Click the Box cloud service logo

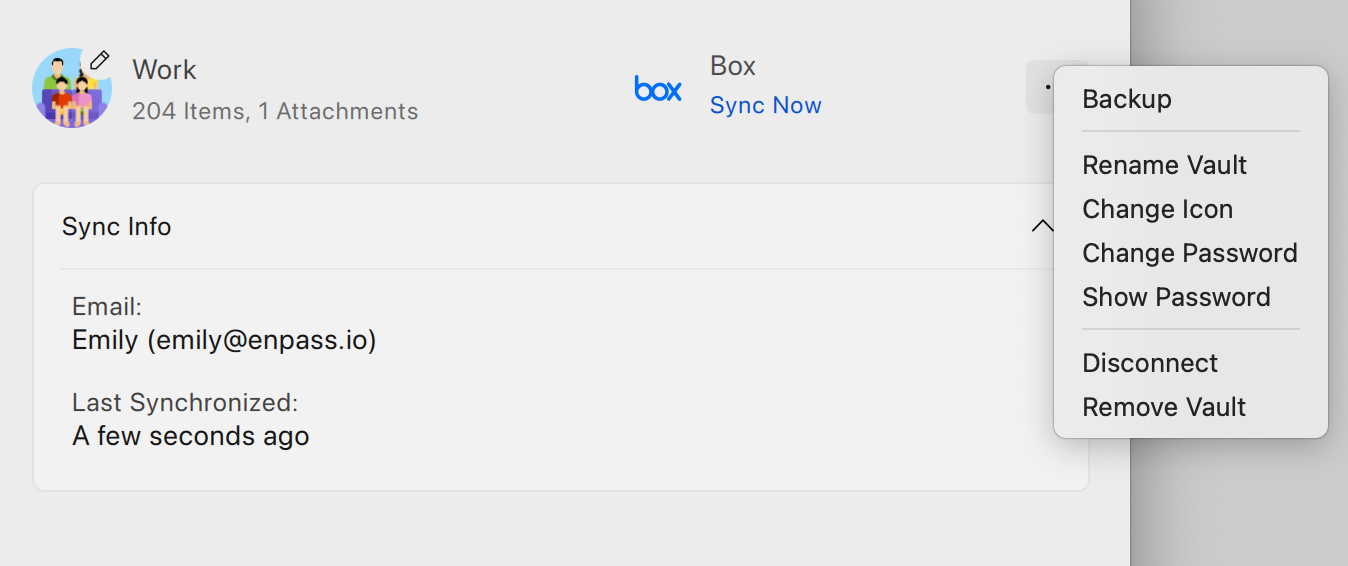[658, 88]
